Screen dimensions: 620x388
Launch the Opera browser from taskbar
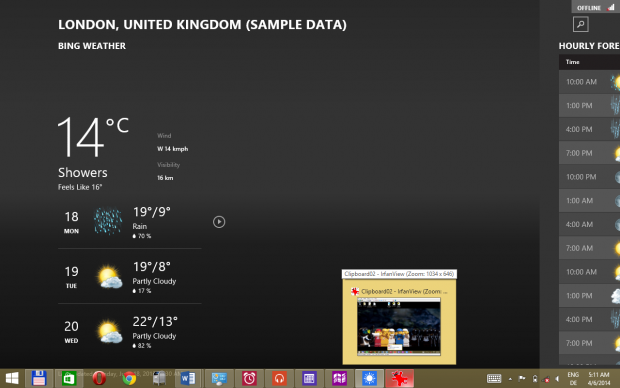click(99, 379)
